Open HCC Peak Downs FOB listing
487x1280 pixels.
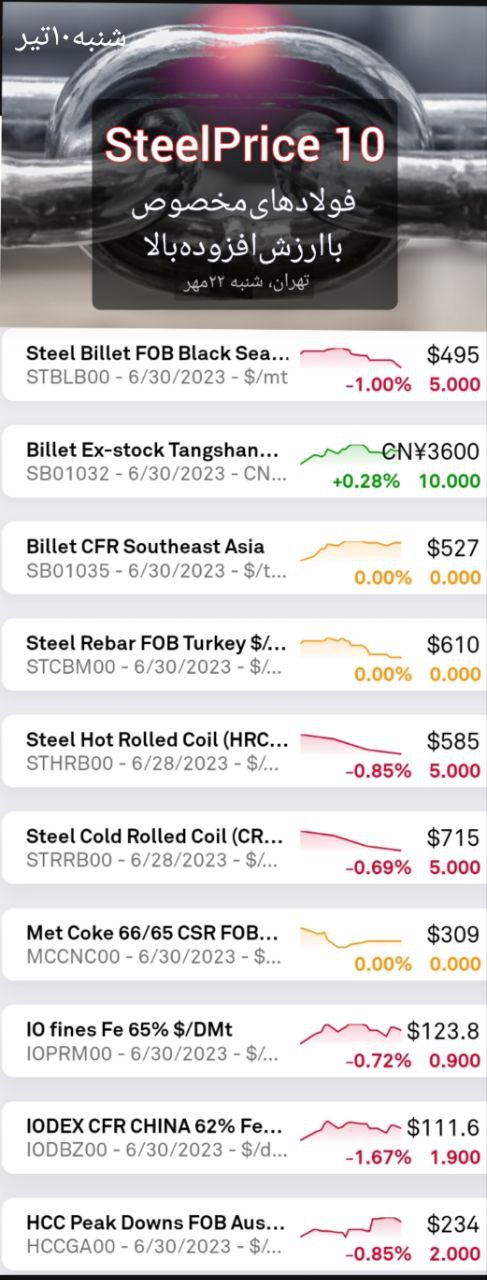tap(243, 1234)
